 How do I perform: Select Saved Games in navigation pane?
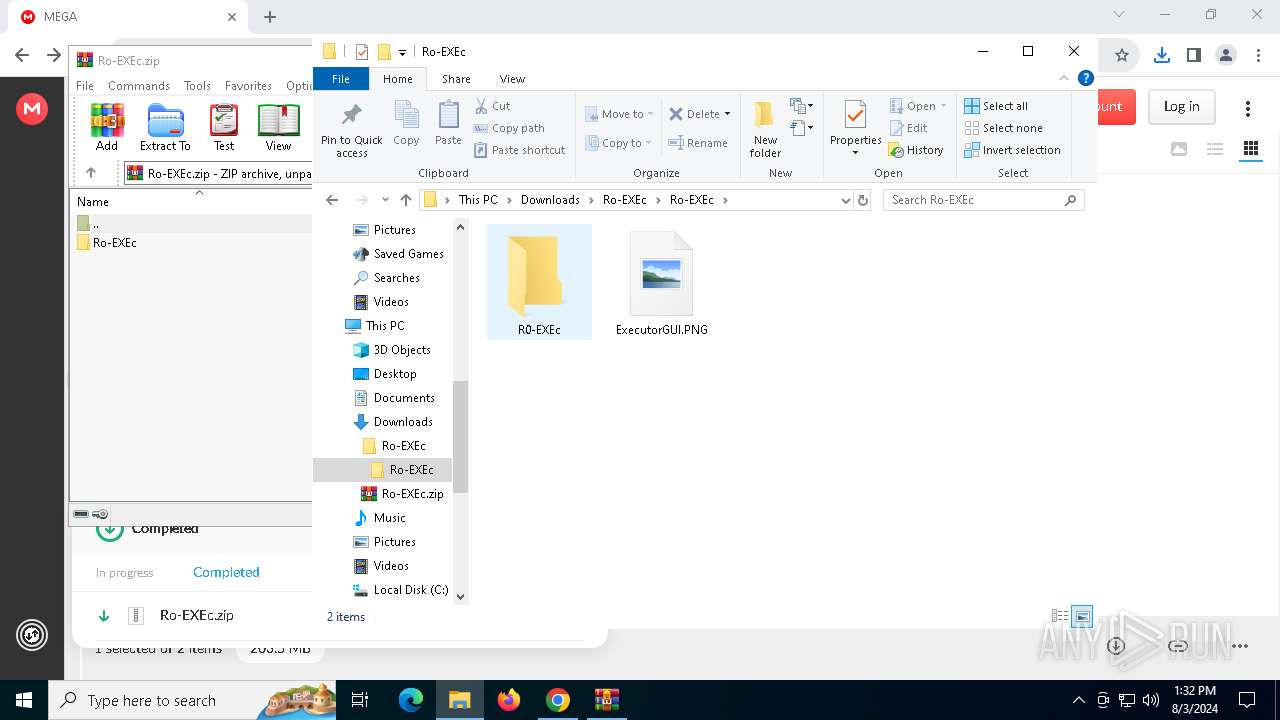coord(398,254)
